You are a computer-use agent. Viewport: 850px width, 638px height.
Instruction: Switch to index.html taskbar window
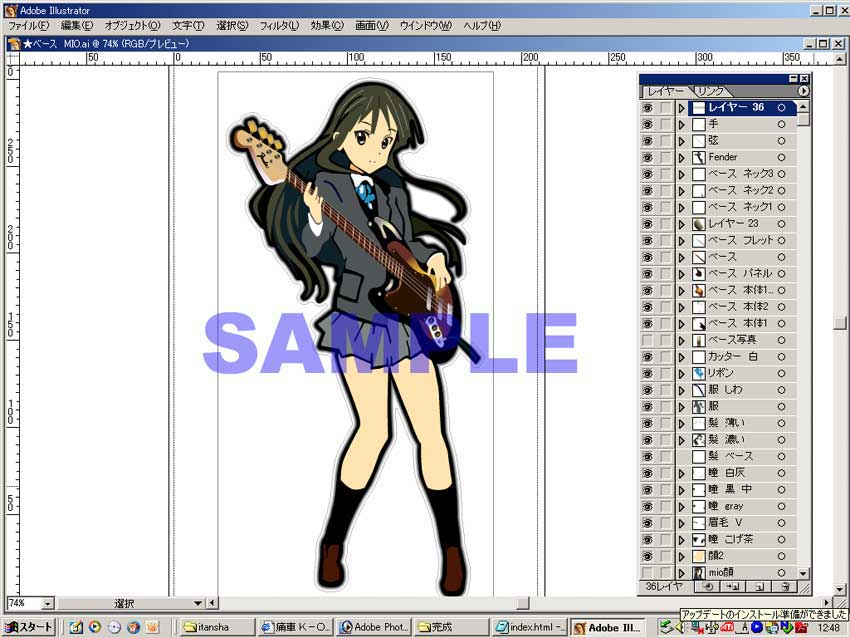pos(530,627)
